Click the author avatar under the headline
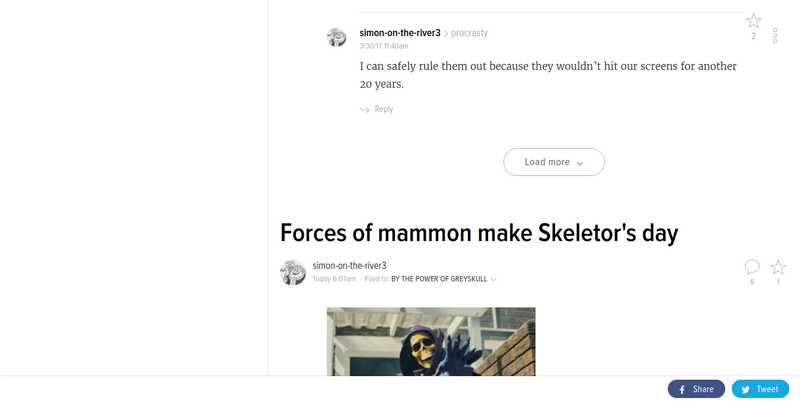Screen dimensions: 800x401 293,272
